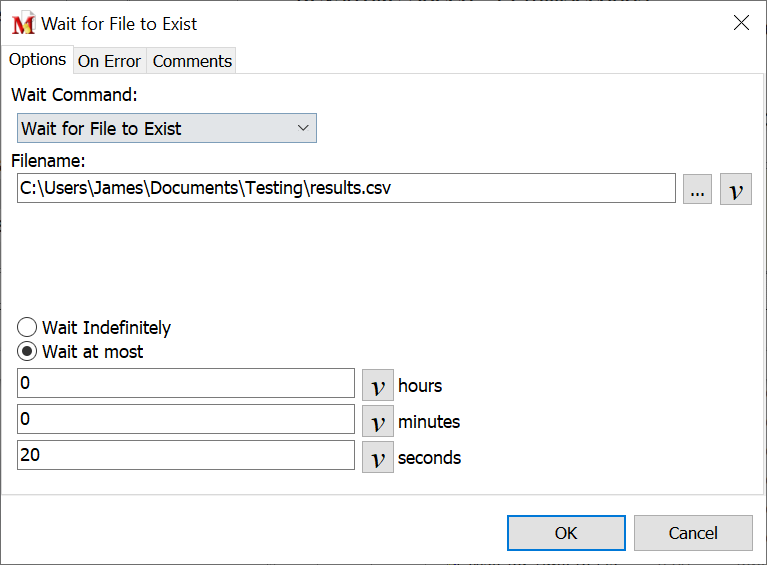Open the On Error tab

tap(109, 61)
